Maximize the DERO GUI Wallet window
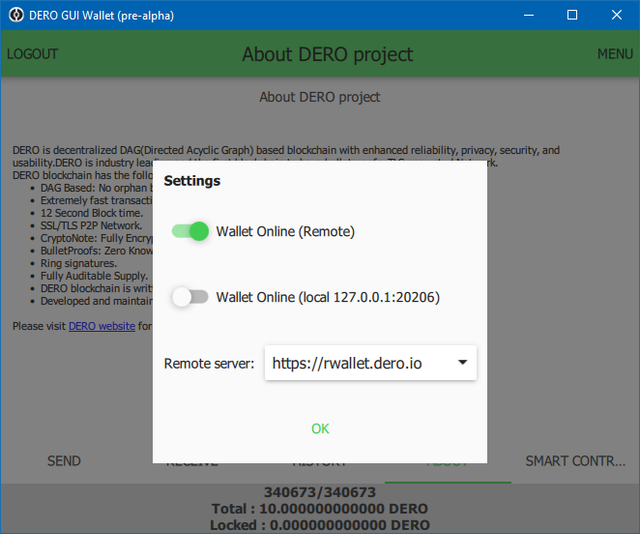The width and height of the screenshot is (640, 534). coord(572,15)
